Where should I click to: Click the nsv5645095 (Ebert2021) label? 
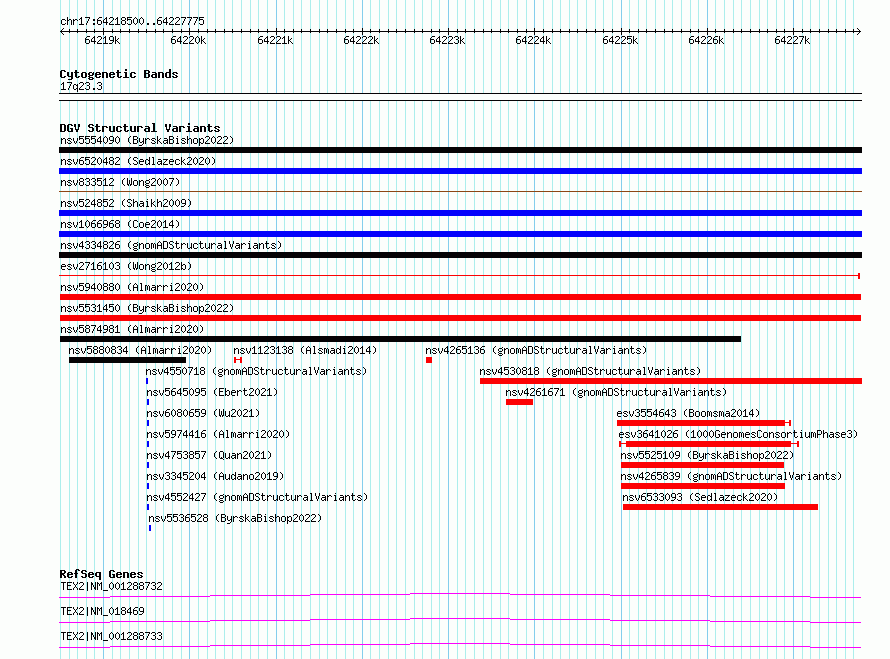pyautogui.click(x=212, y=392)
